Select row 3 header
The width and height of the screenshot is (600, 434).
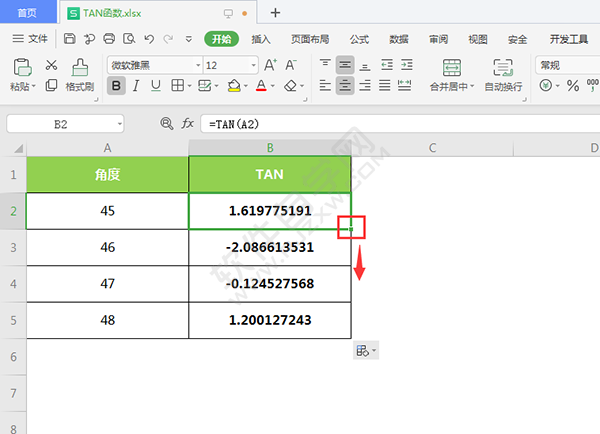pos(13,248)
